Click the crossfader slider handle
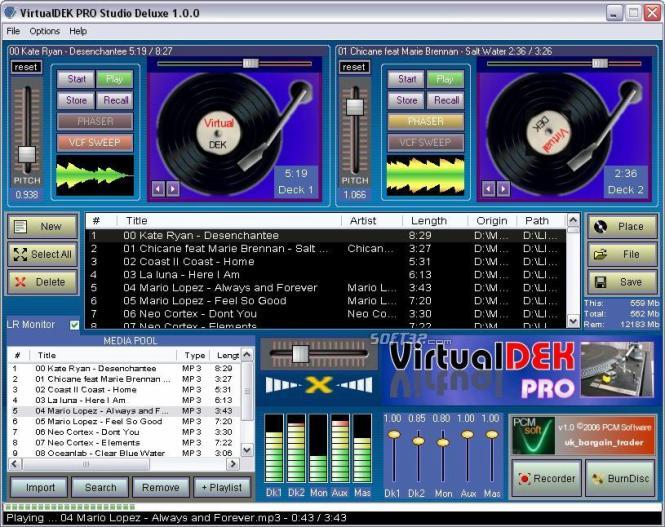Screen dimensions: 665x527 coord(300,354)
